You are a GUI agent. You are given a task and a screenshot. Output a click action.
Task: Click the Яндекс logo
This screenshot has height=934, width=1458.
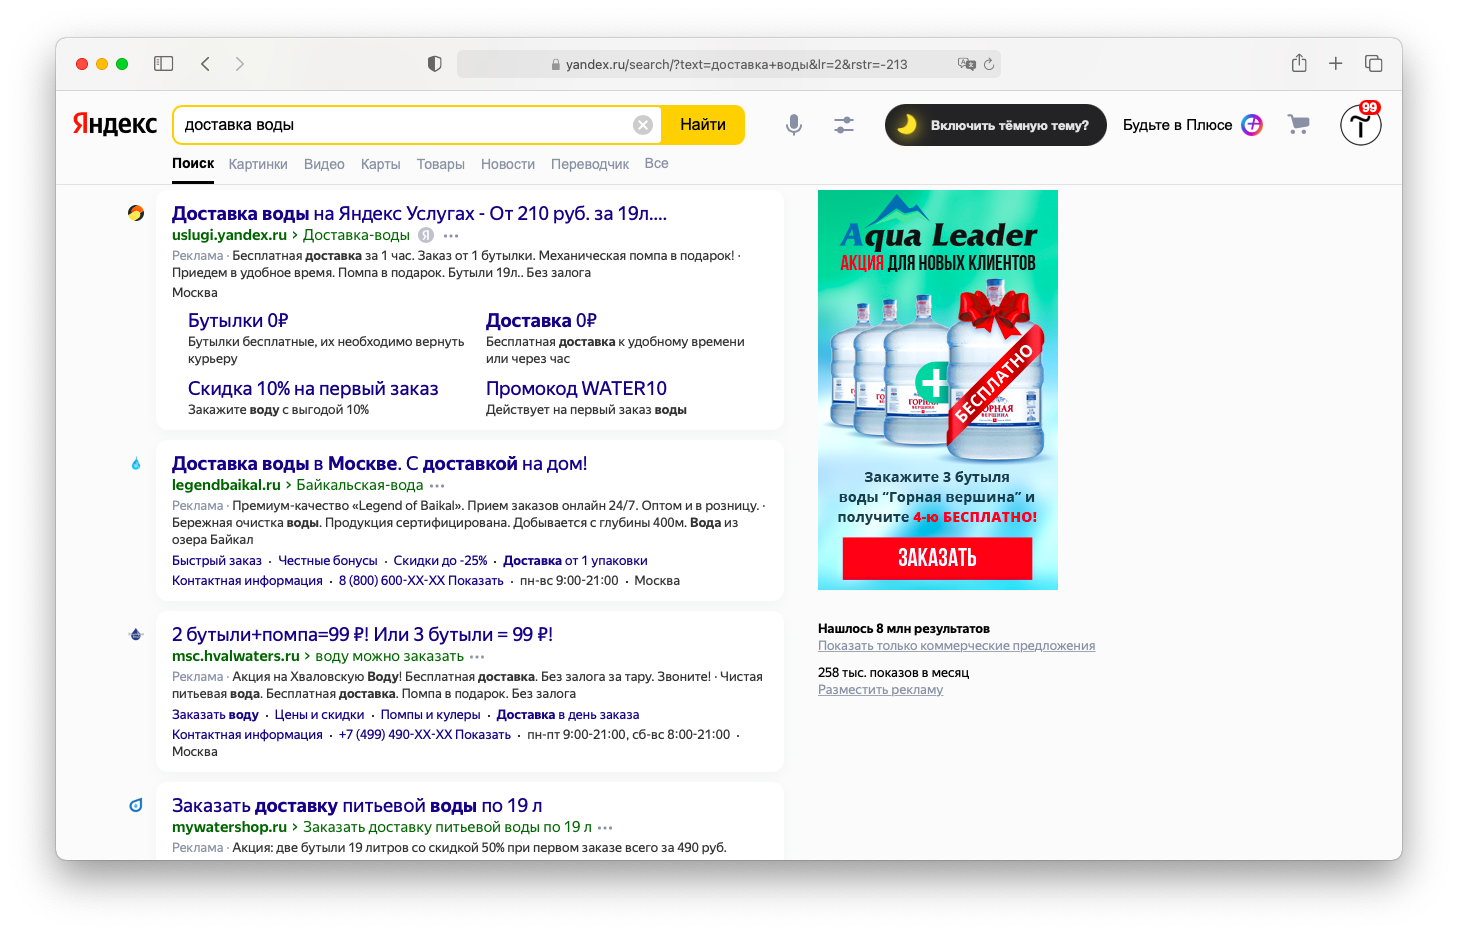[114, 124]
